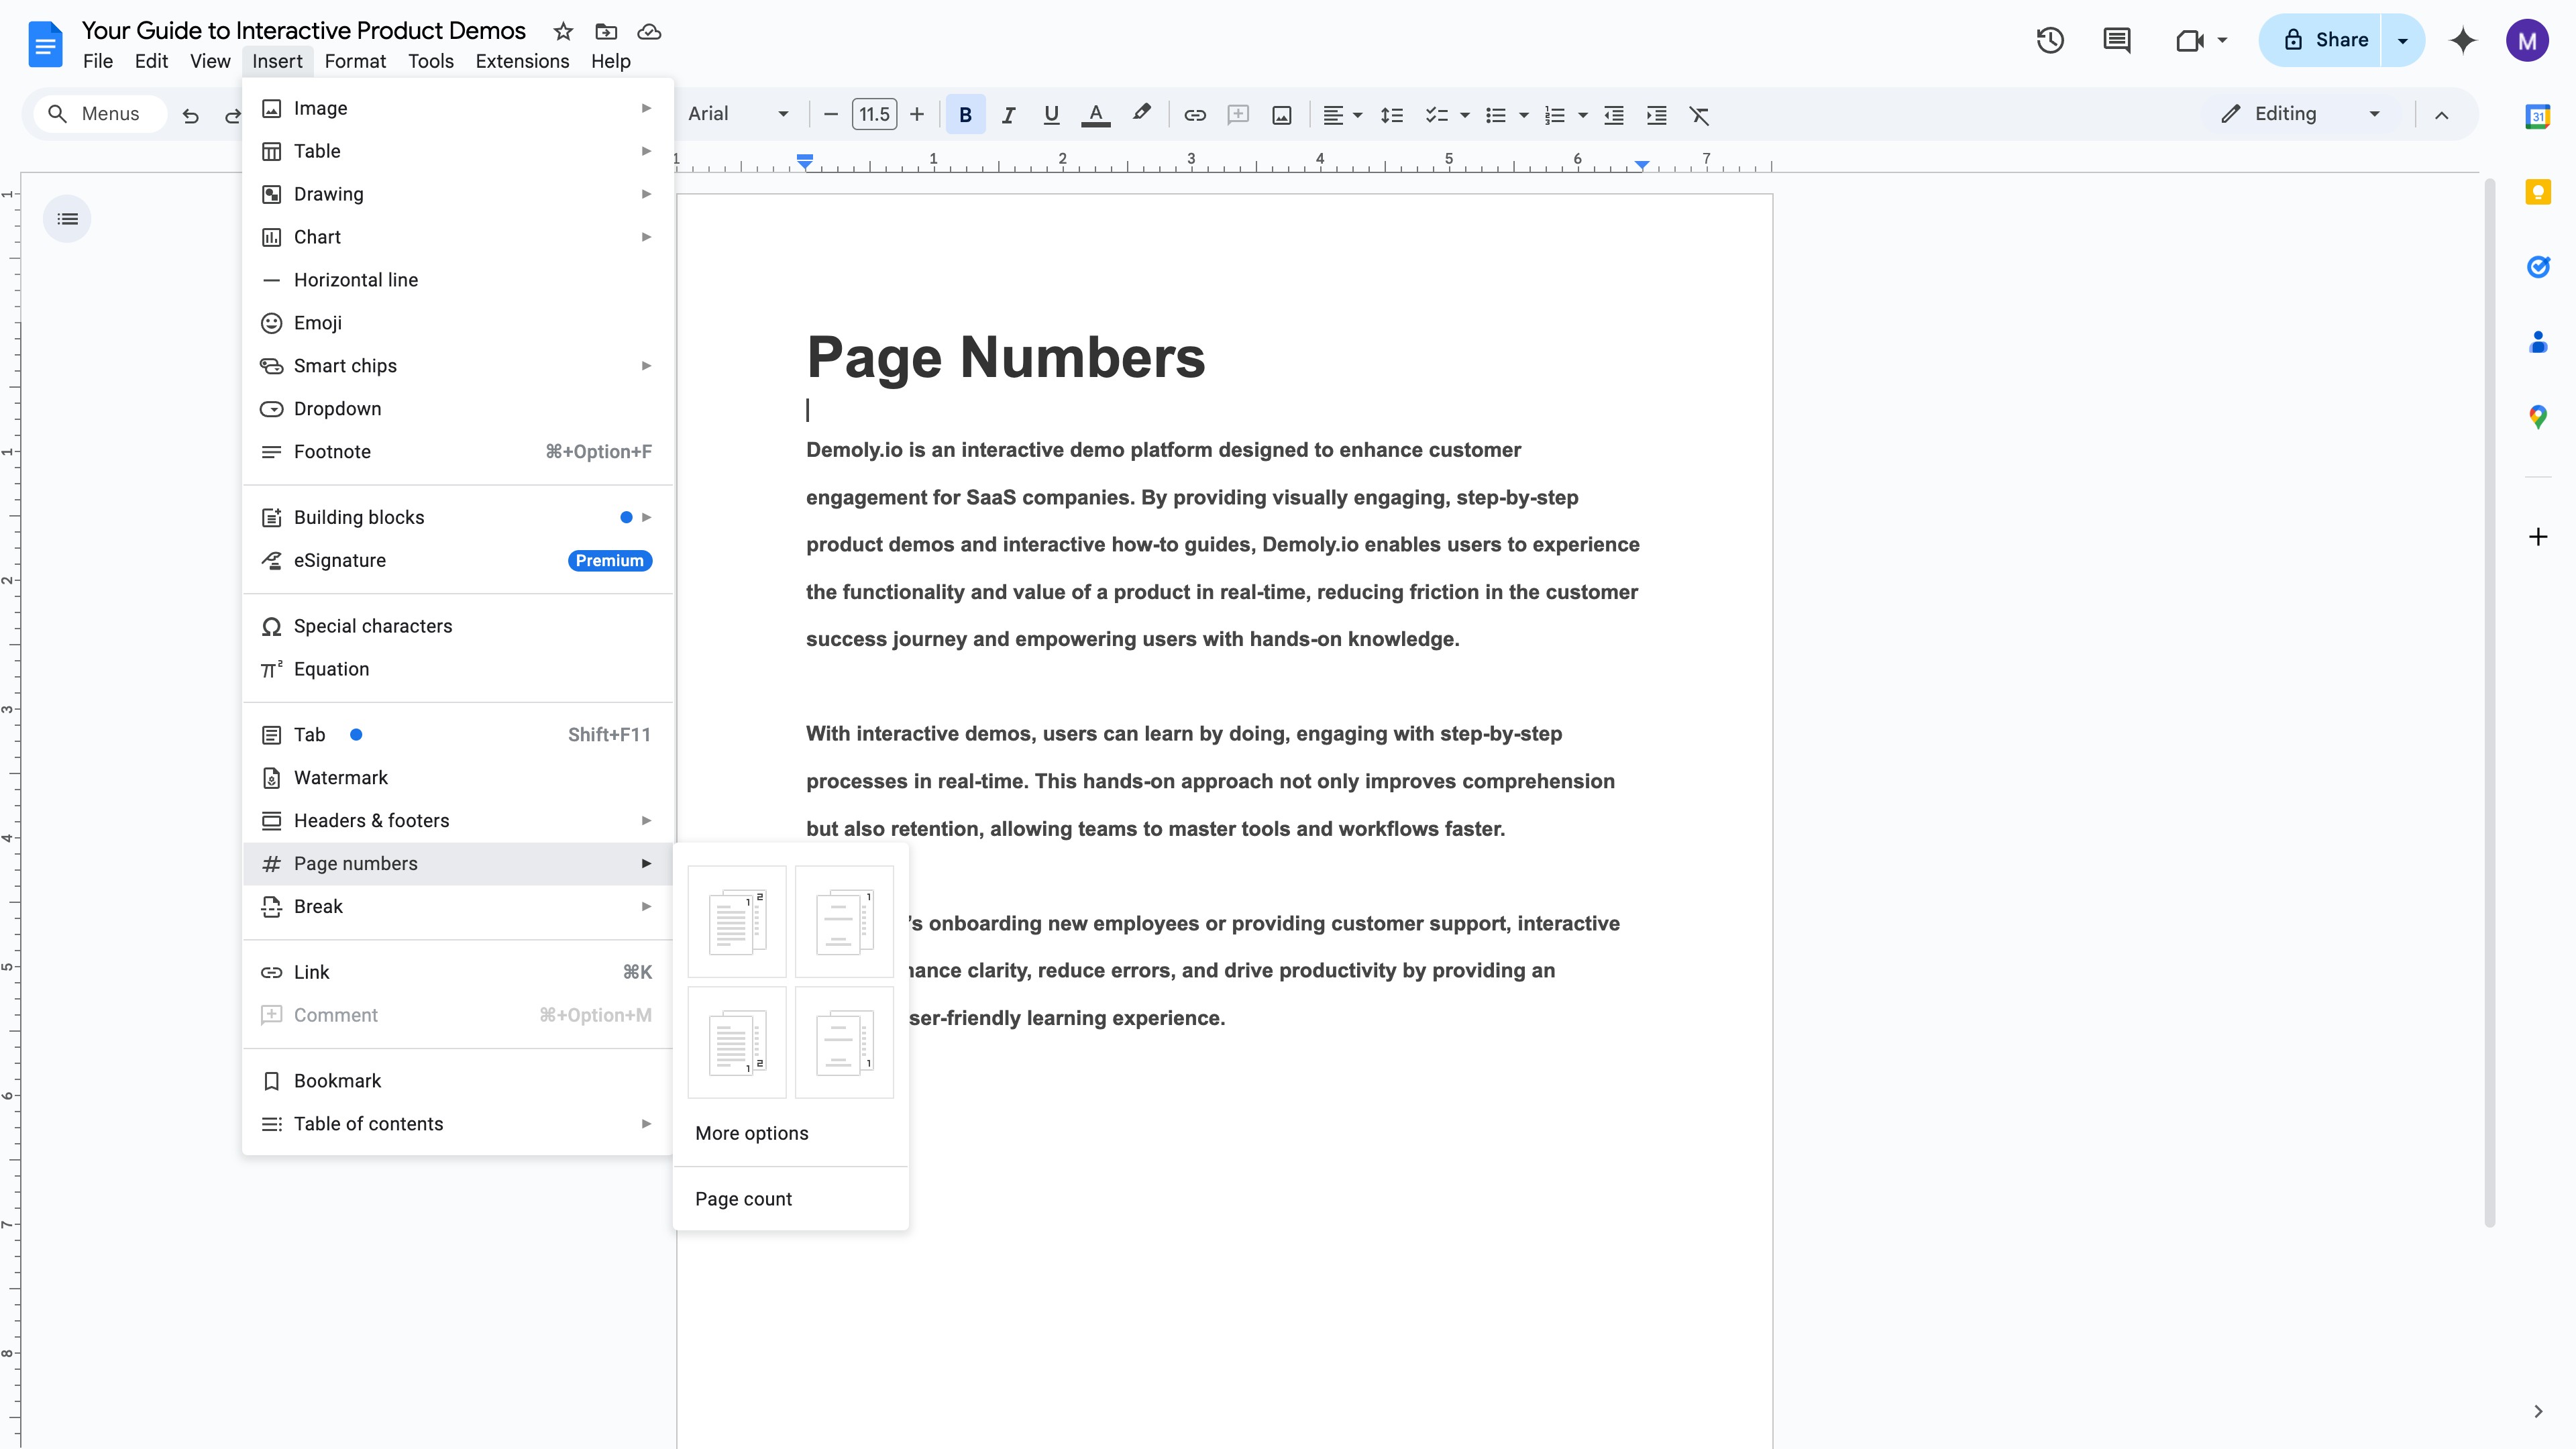2576x1449 pixels.
Task: Open the highlight color pen
Action: pyautogui.click(x=1140, y=114)
